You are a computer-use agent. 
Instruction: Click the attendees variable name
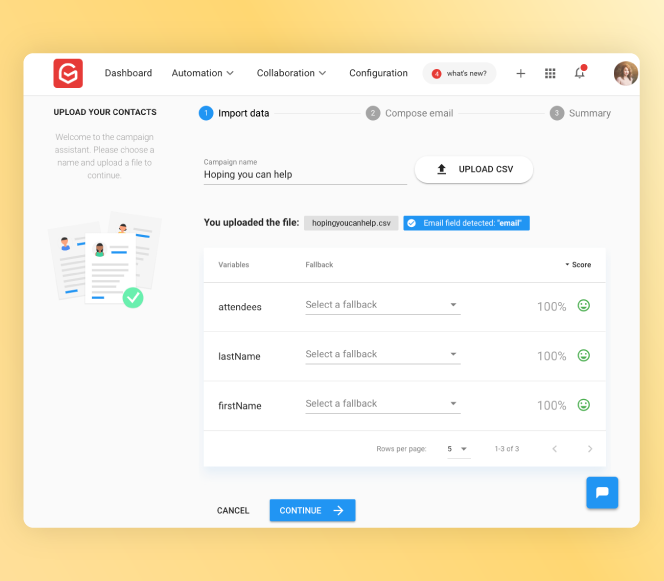point(240,307)
